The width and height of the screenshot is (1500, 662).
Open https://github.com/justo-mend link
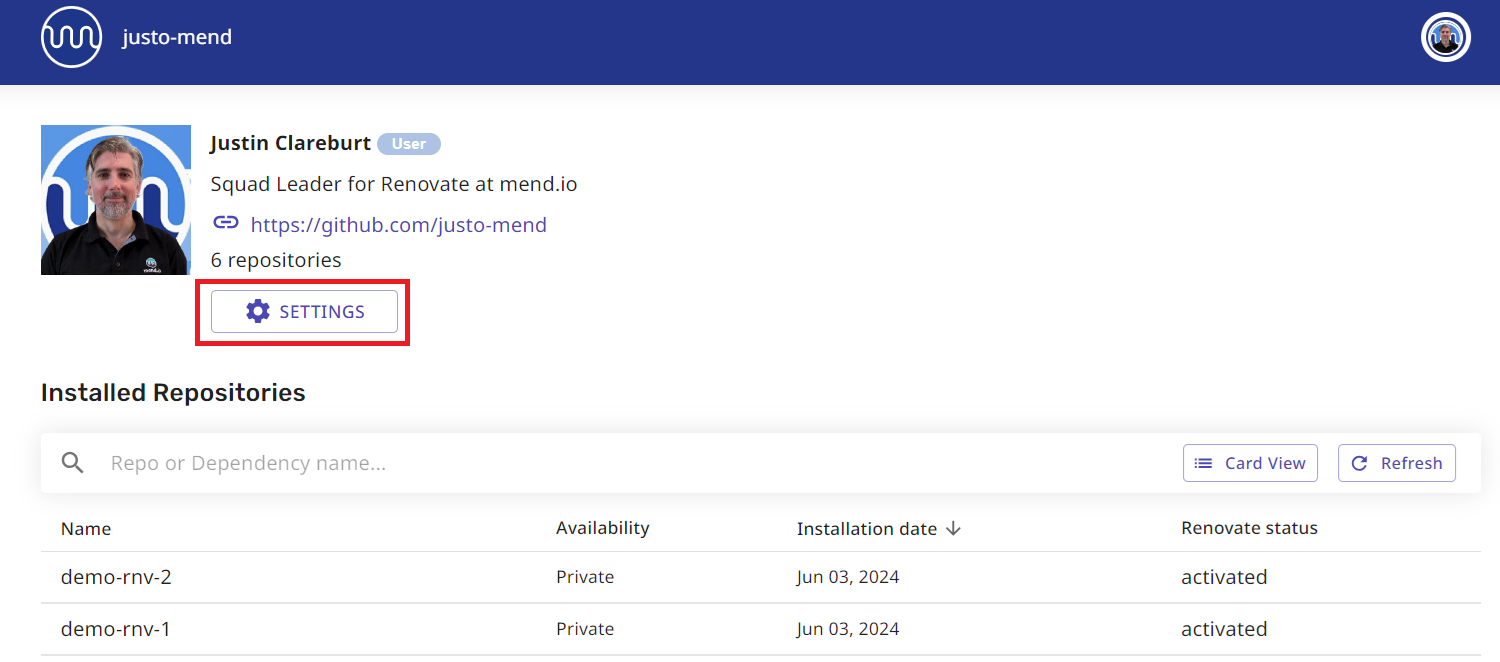[398, 224]
